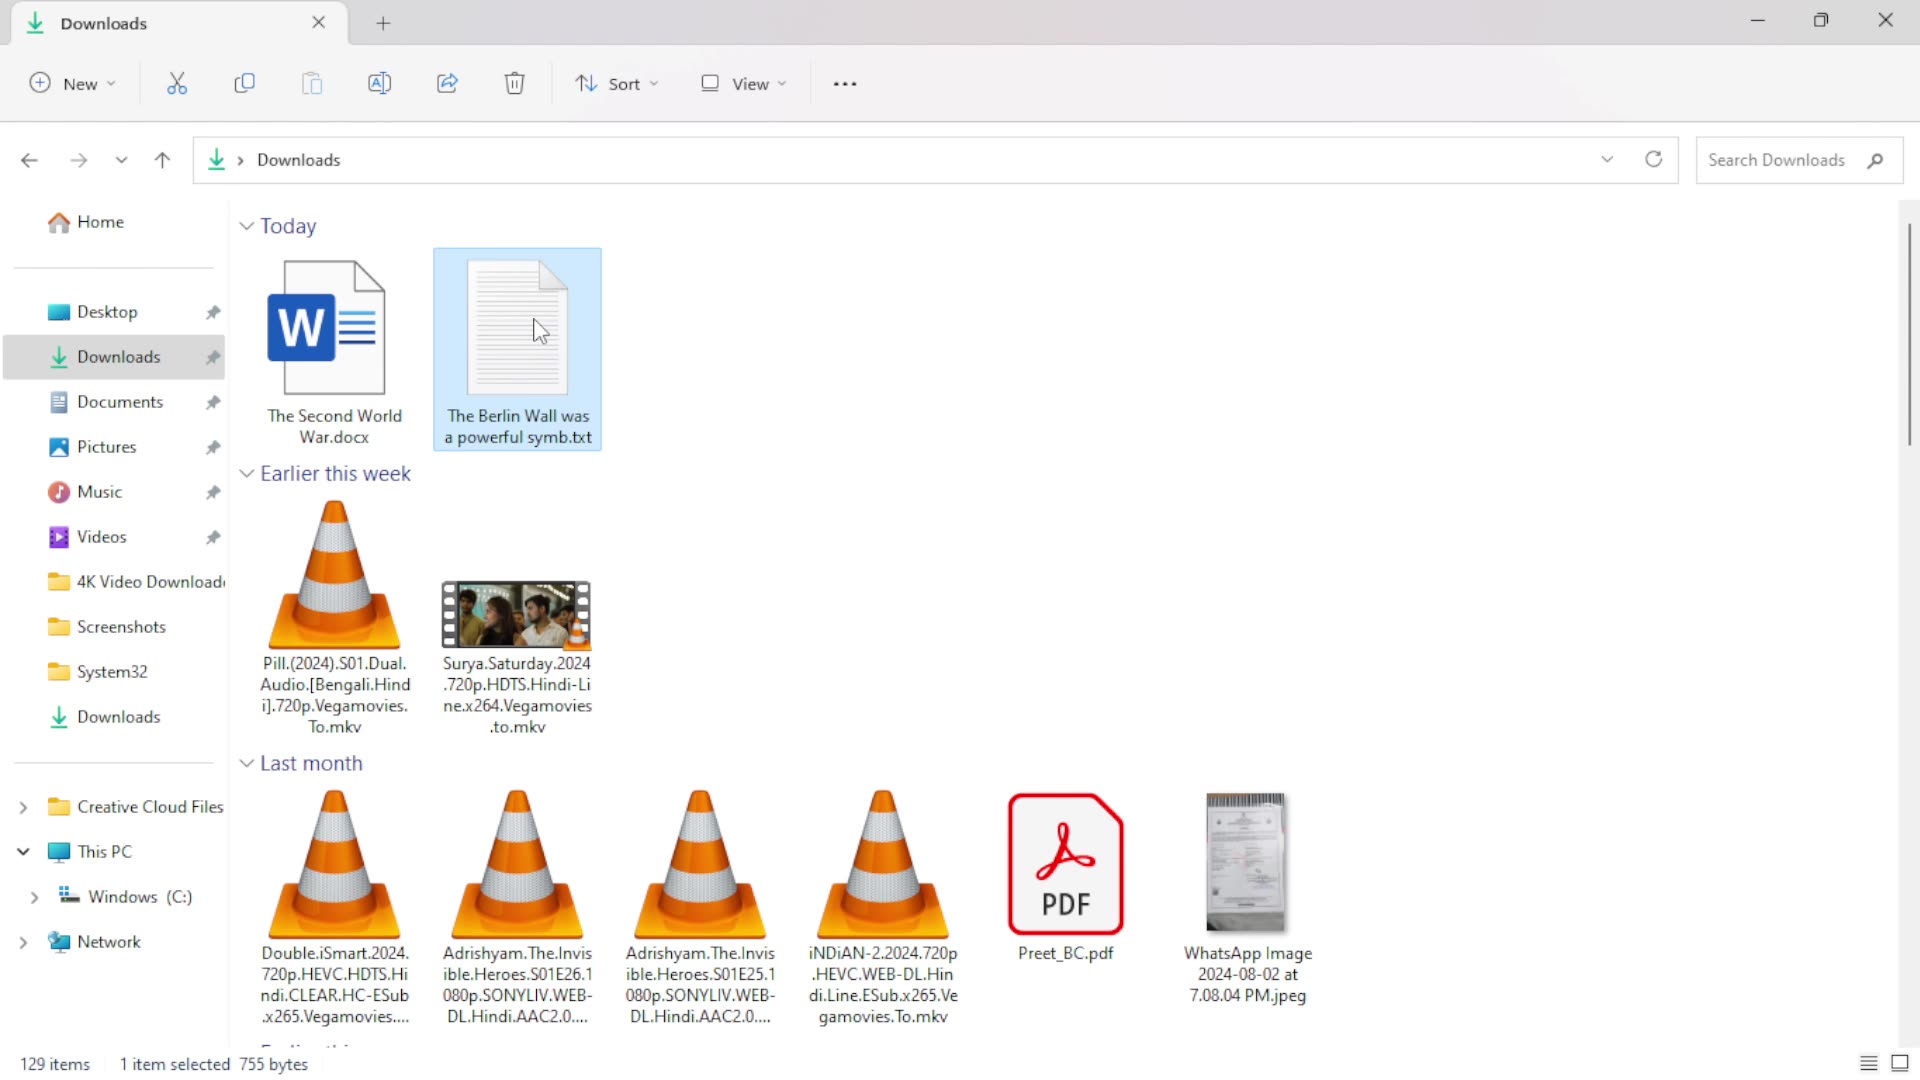Collapse the Last month group
Viewport: 1920px width, 1080px height.
pyautogui.click(x=247, y=763)
